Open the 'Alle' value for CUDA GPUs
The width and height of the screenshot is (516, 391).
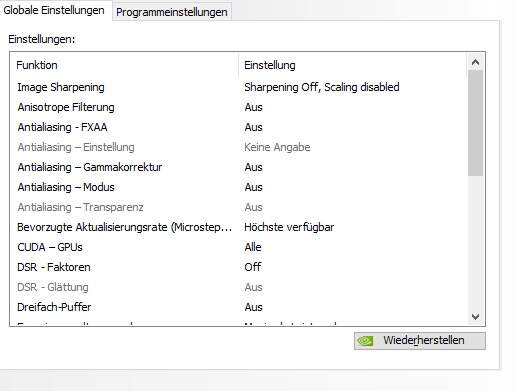click(253, 247)
